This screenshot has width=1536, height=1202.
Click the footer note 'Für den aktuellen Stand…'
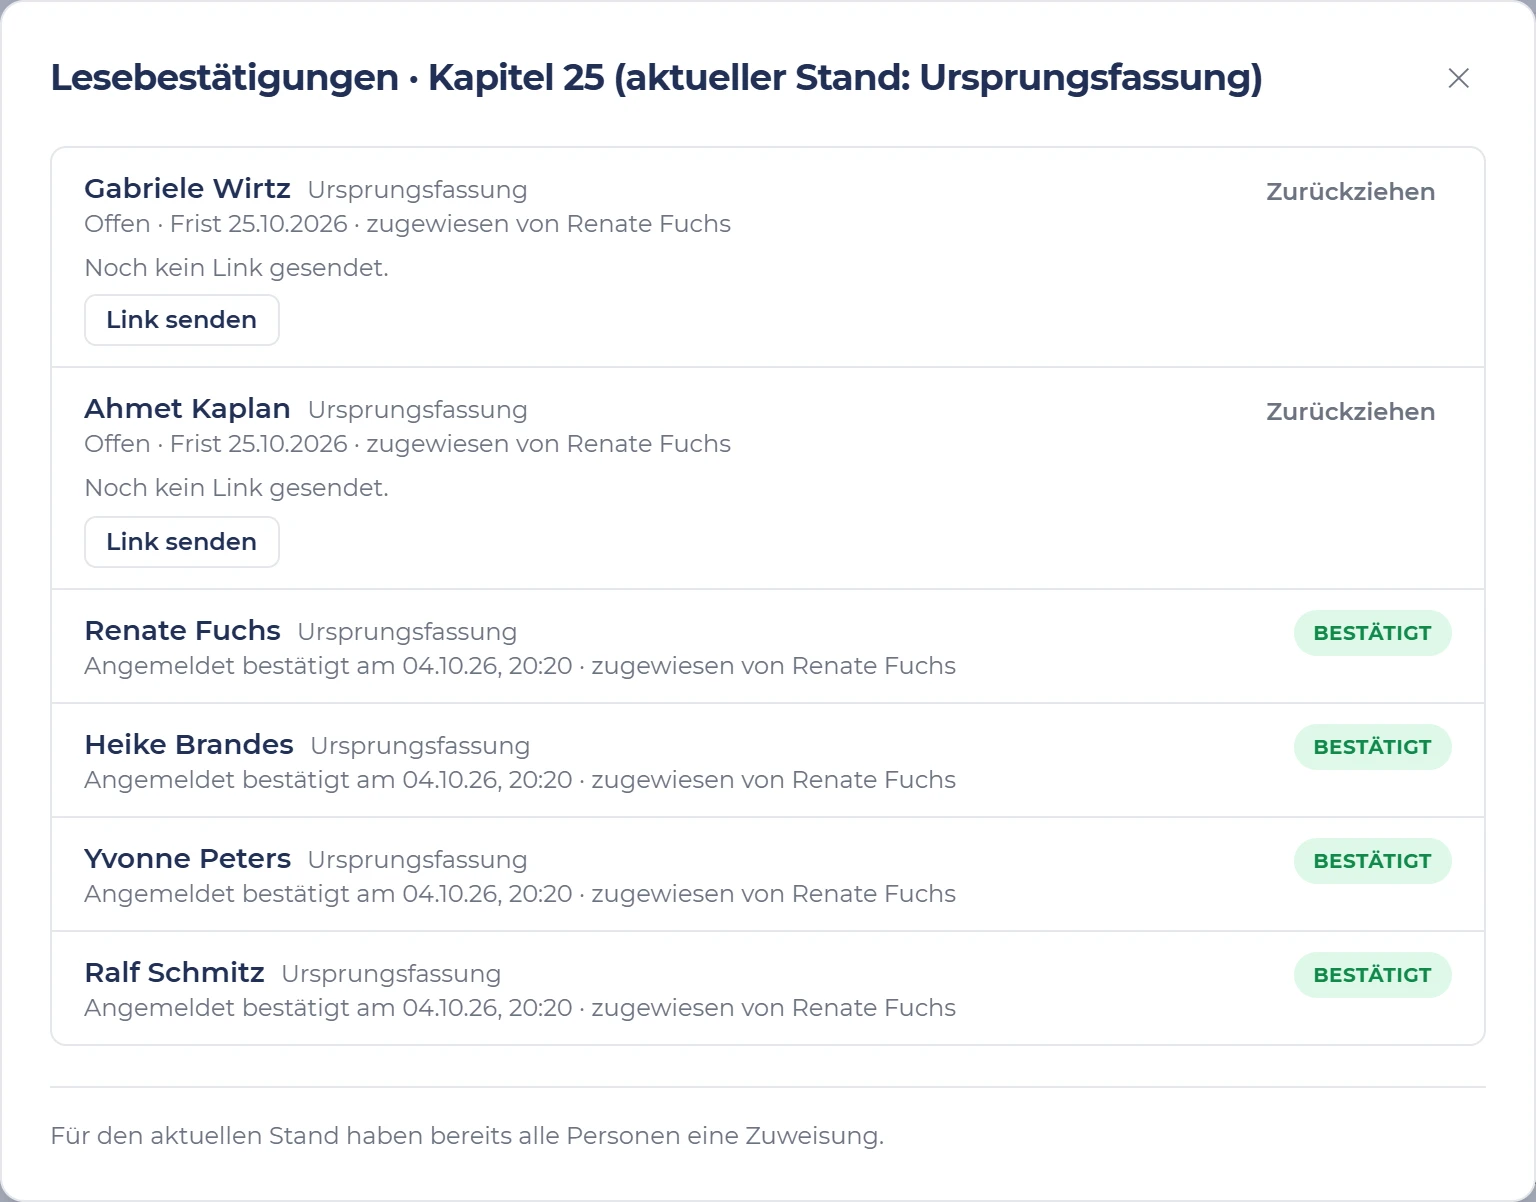pyautogui.click(x=467, y=1136)
